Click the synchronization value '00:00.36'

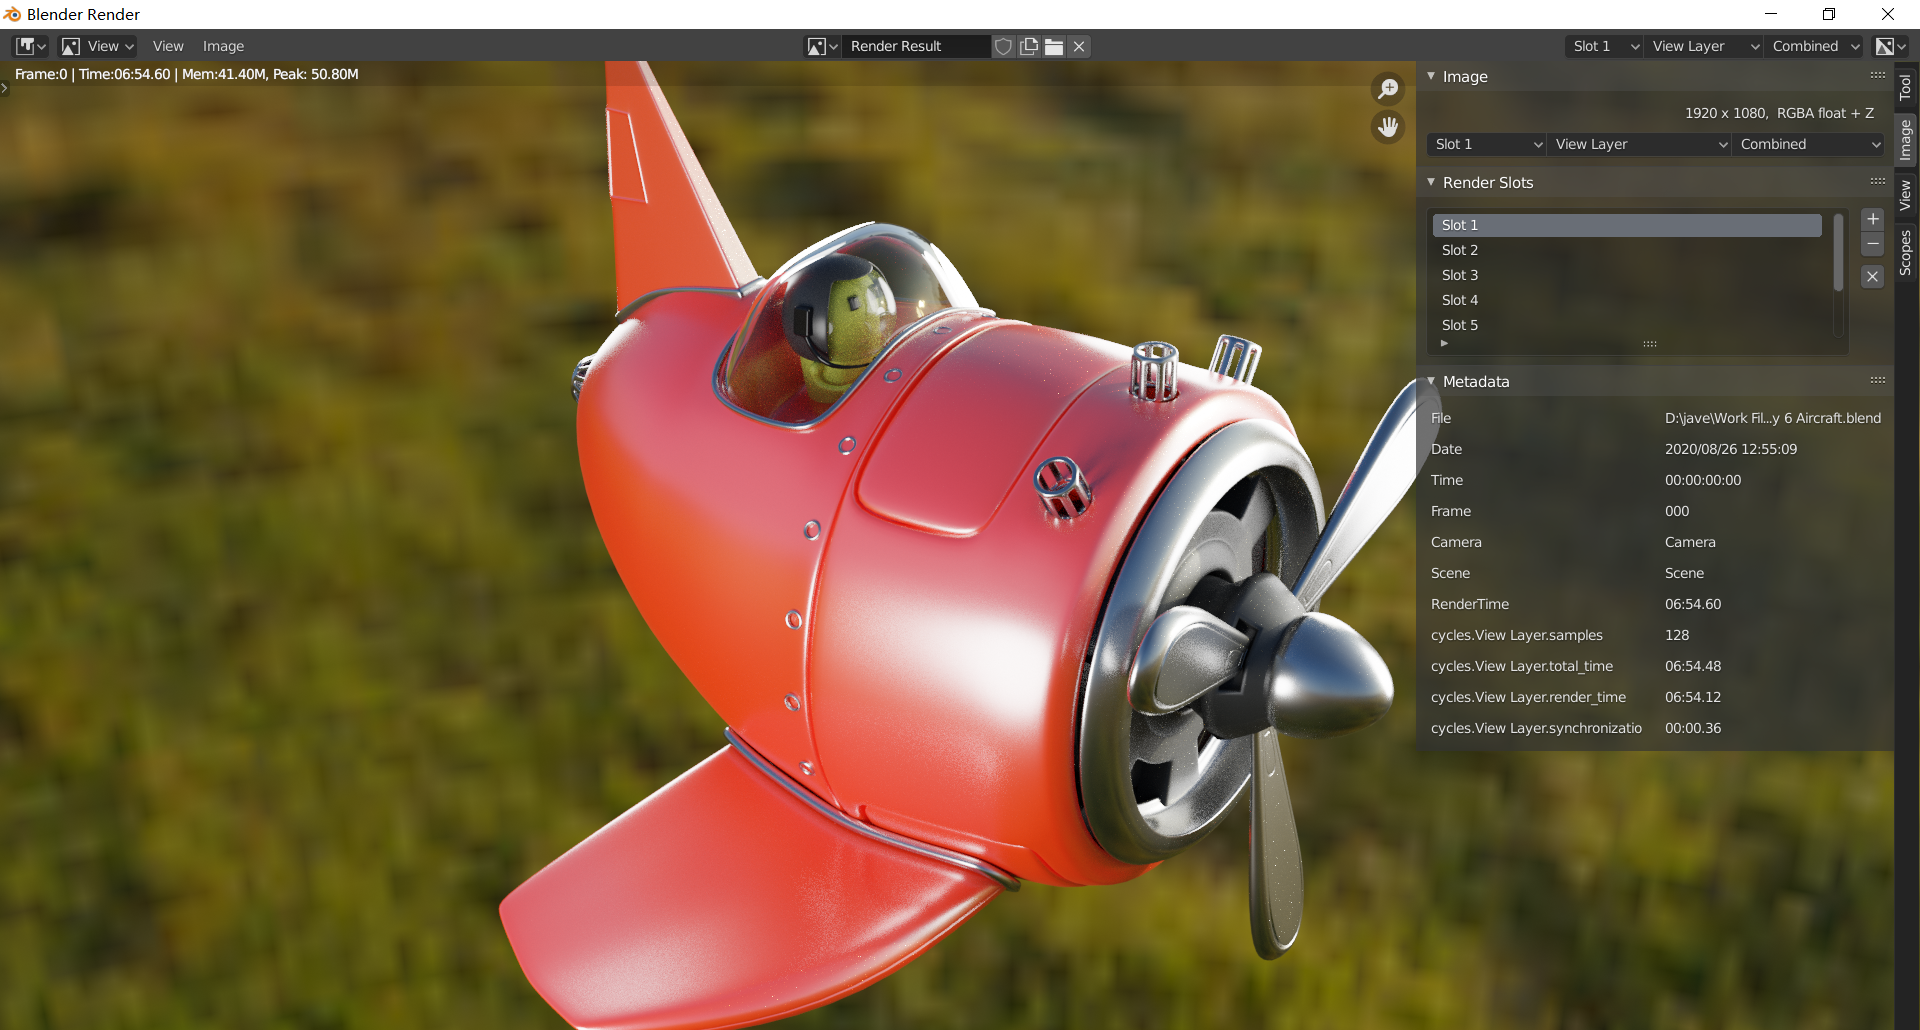tap(1693, 728)
